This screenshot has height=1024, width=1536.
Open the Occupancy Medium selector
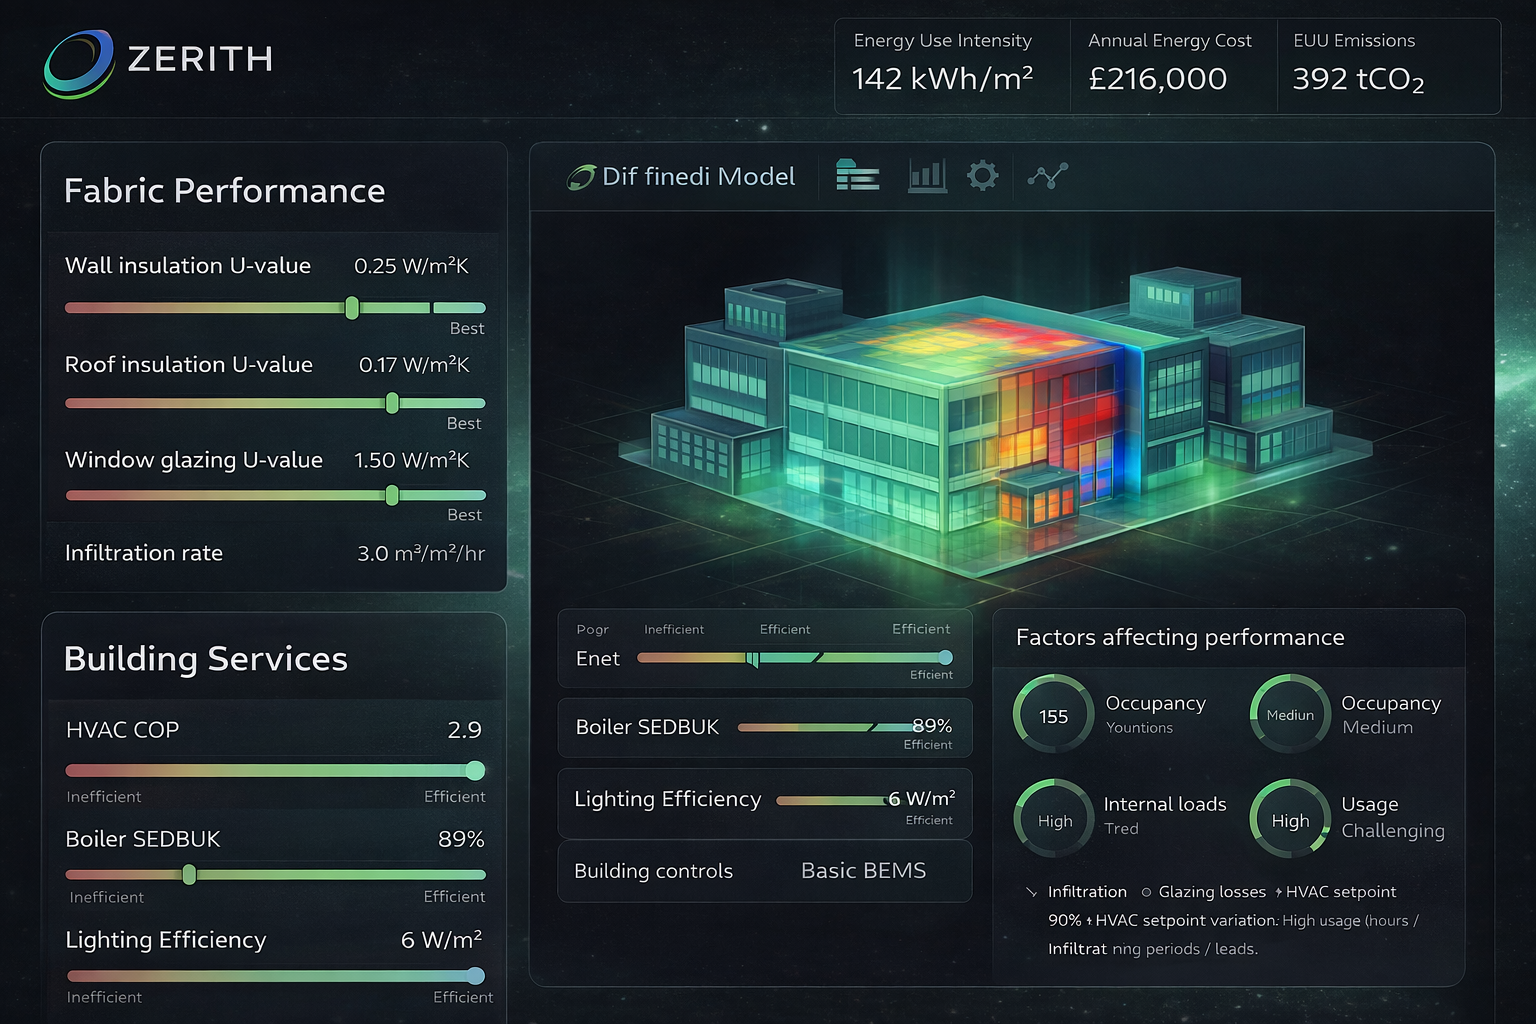pyautogui.click(x=1290, y=714)
